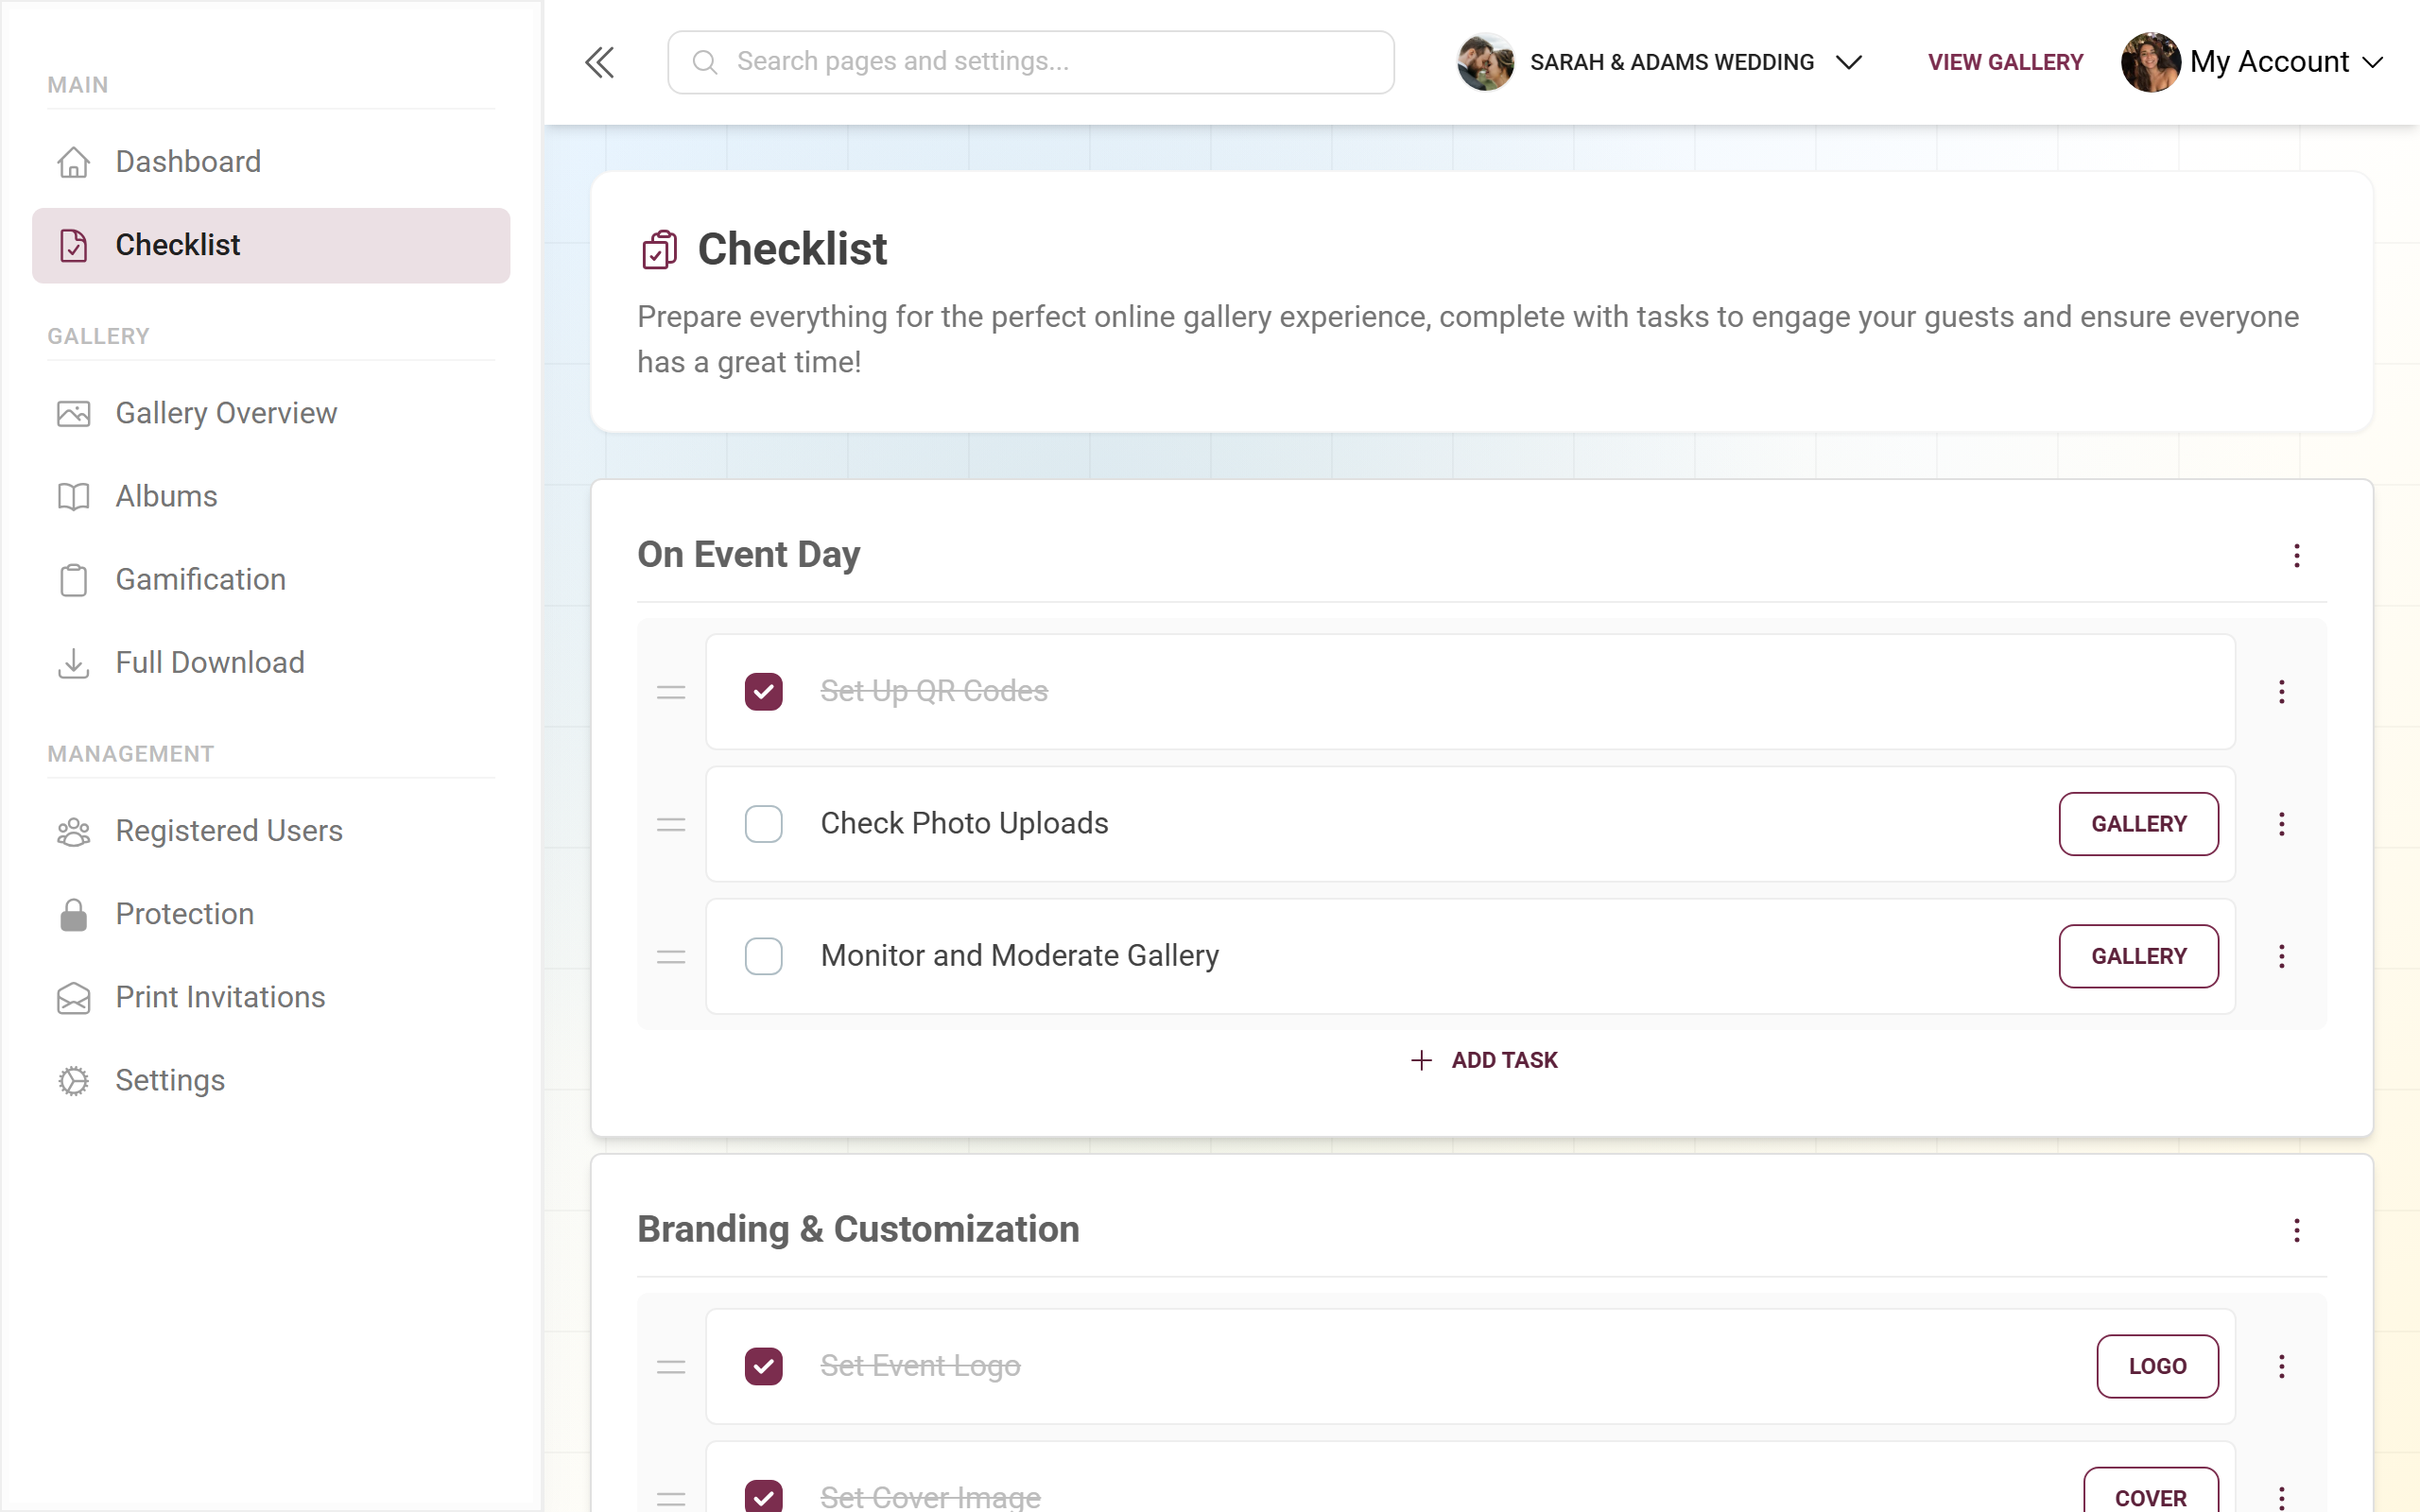Open options for Monitor and Moderate Gallery task
This screenshot has width=2420, height=1512.
(x=2282, y=957)
